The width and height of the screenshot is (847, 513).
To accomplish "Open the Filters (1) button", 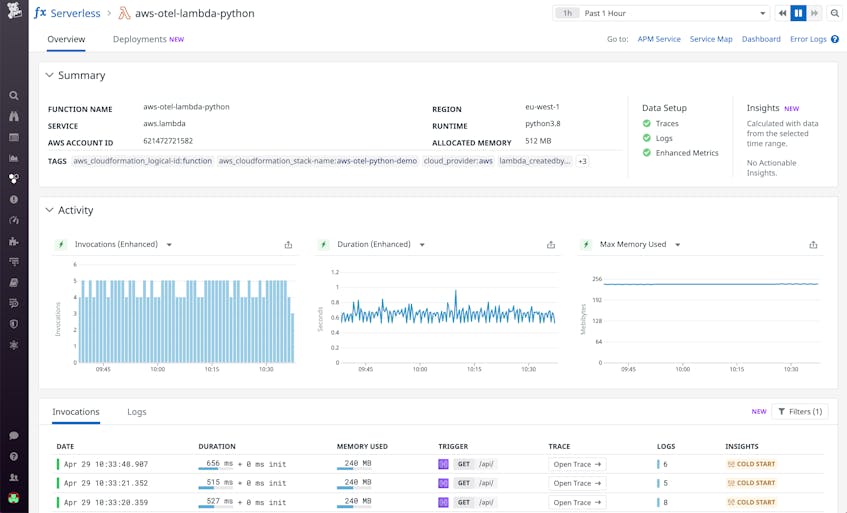I will pos(800,411).
